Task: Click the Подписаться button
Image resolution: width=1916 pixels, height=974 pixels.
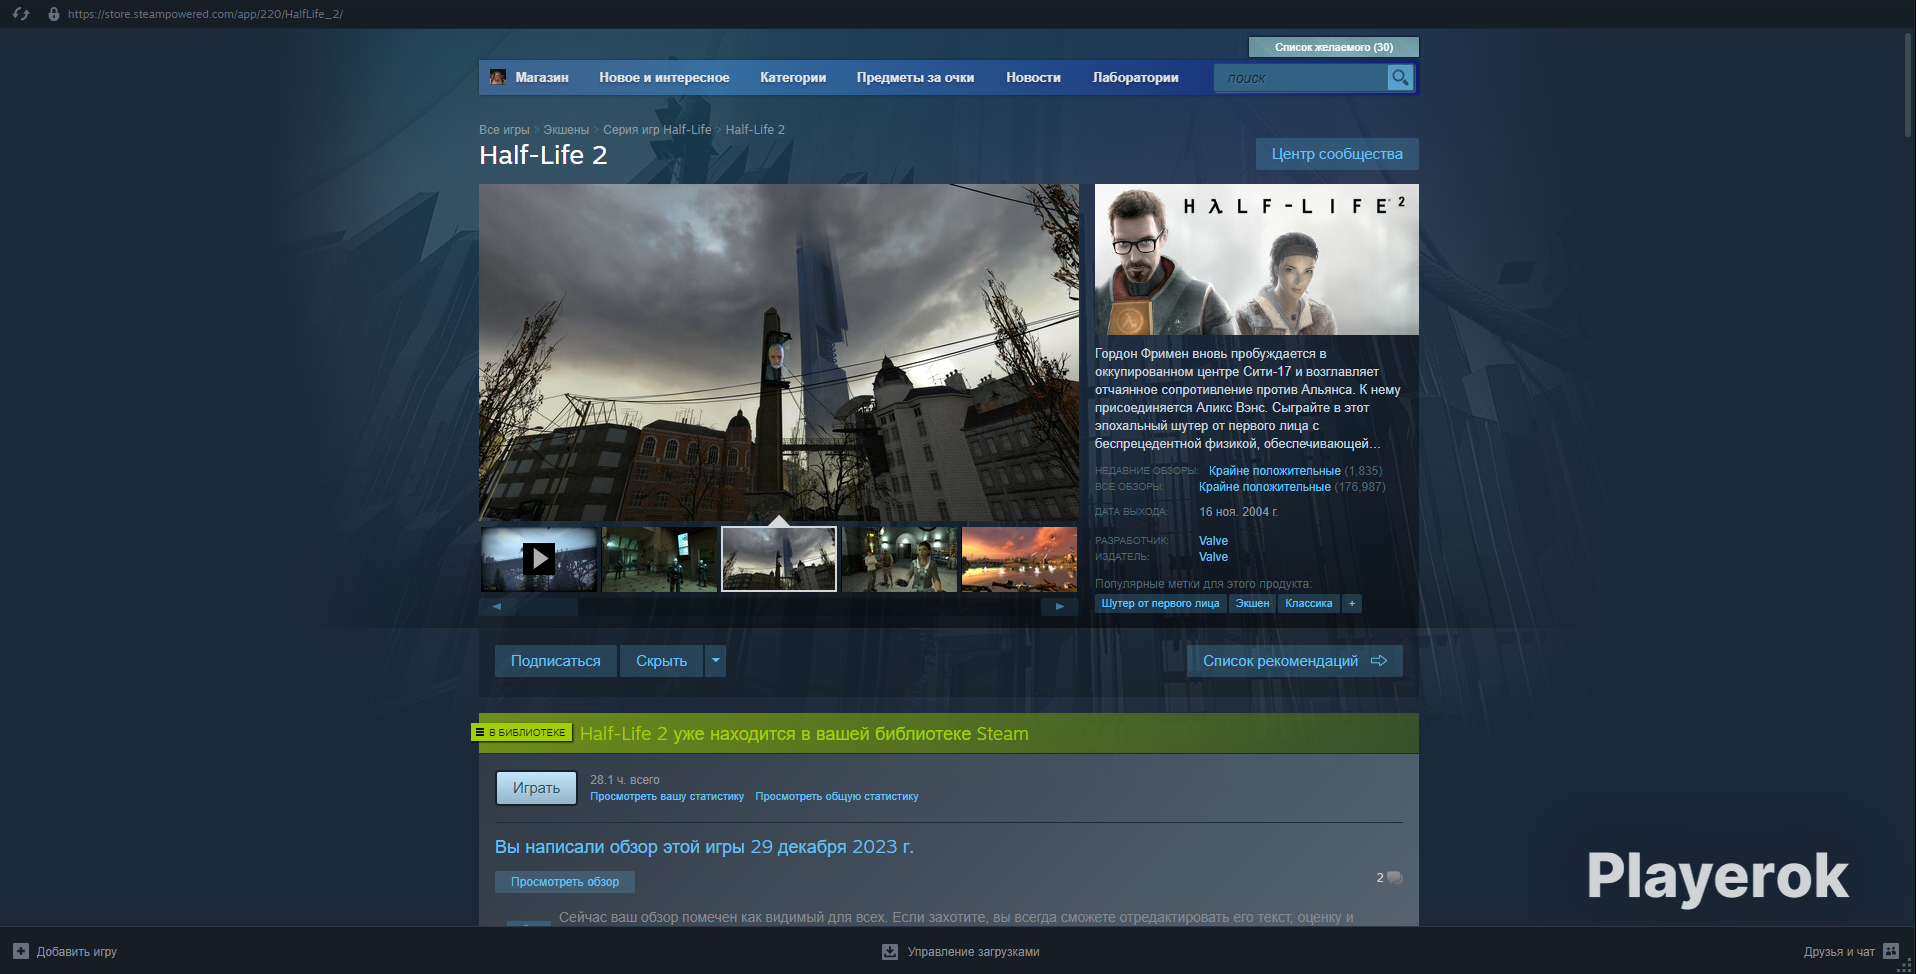Action: coord(556,661)
